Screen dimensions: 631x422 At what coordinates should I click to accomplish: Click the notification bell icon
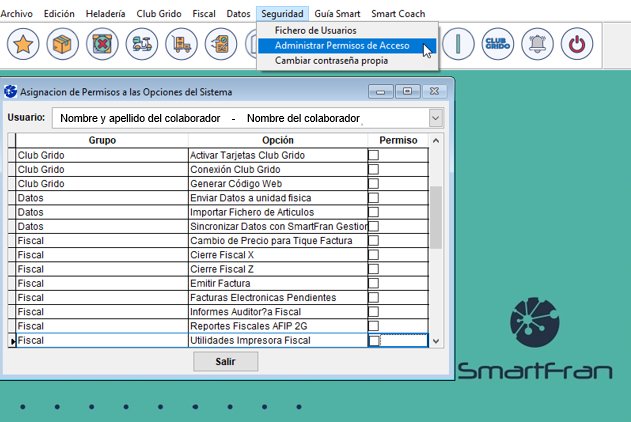coord(537,45)
